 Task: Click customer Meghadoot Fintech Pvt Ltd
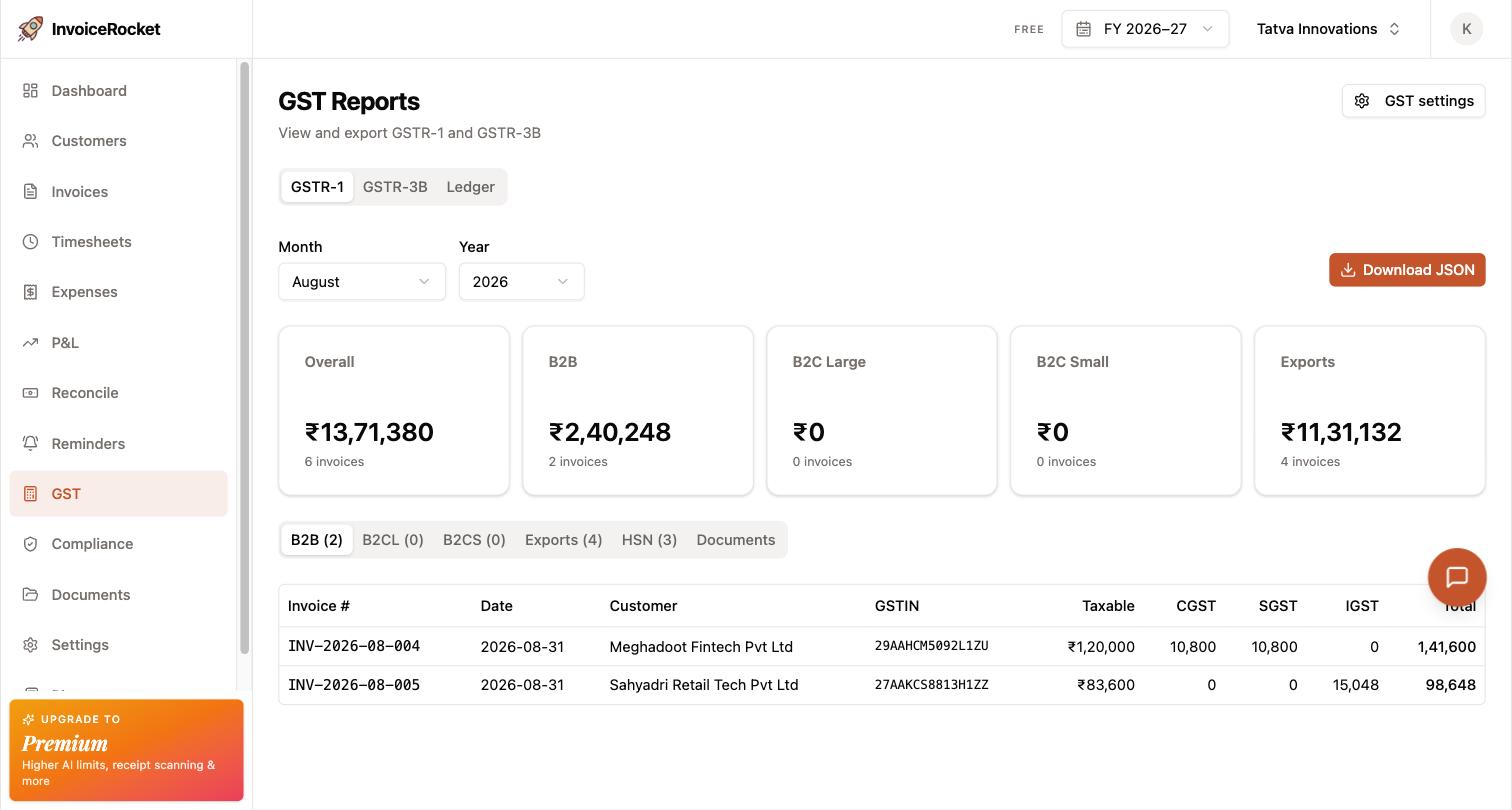(x=701, y=647)
